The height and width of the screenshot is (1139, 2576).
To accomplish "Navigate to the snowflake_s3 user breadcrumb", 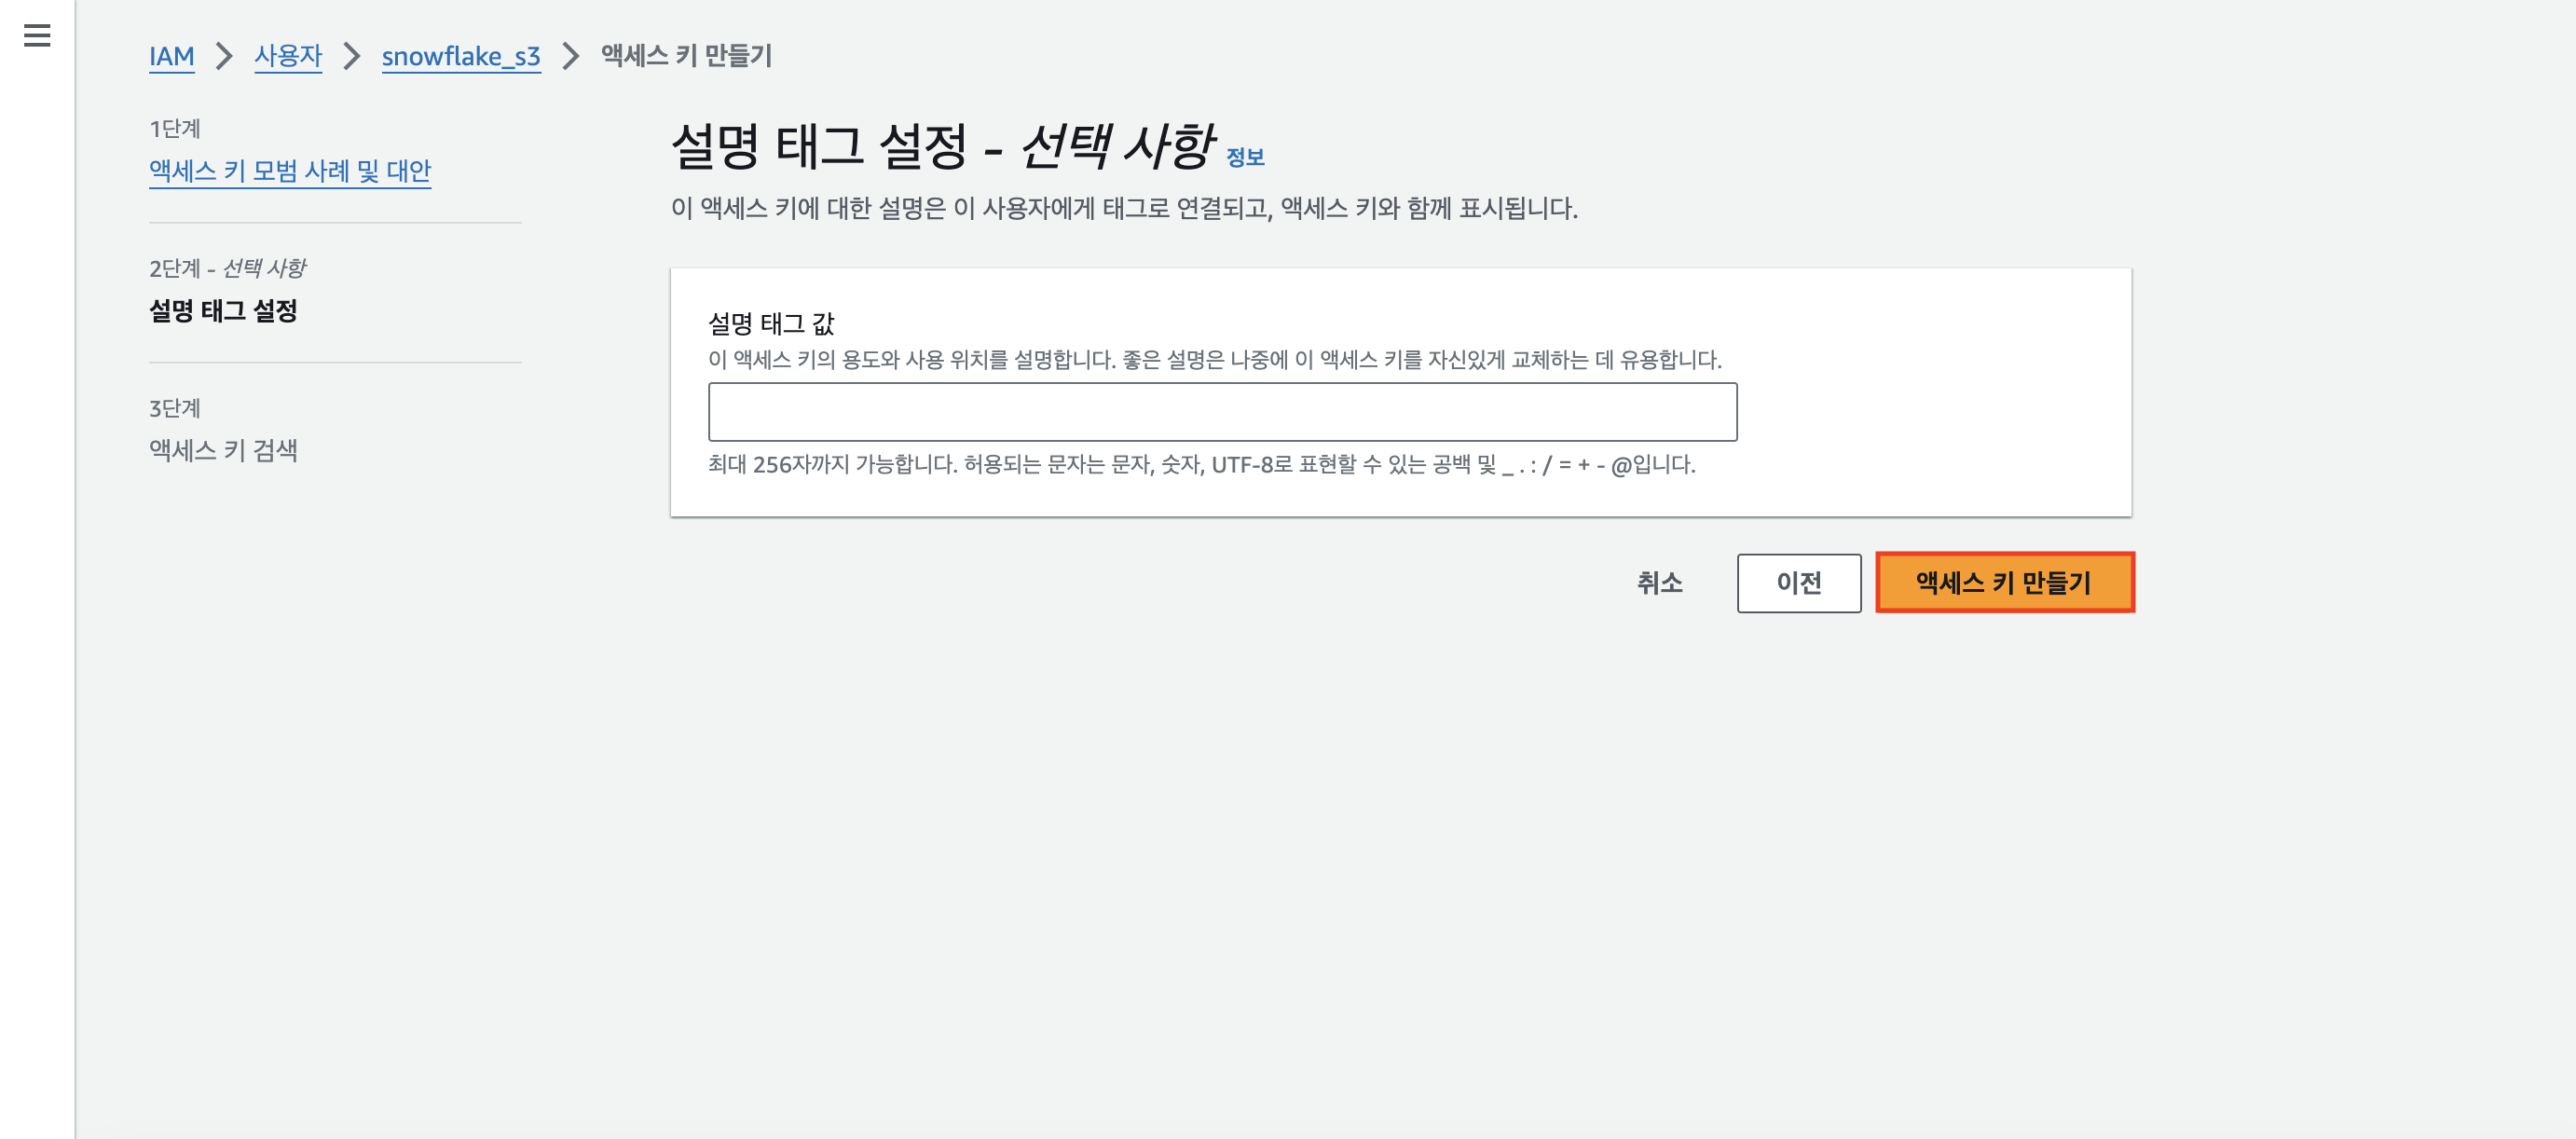I will point(460,56).
